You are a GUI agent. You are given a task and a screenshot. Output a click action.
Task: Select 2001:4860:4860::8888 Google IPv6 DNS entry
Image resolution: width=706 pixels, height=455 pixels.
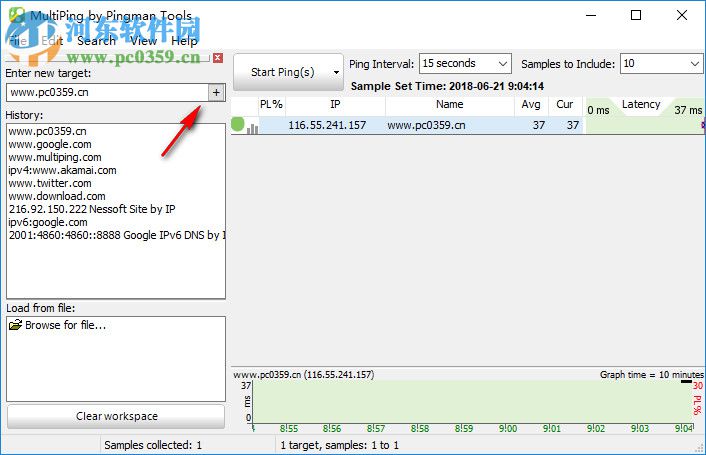[117, 235]
